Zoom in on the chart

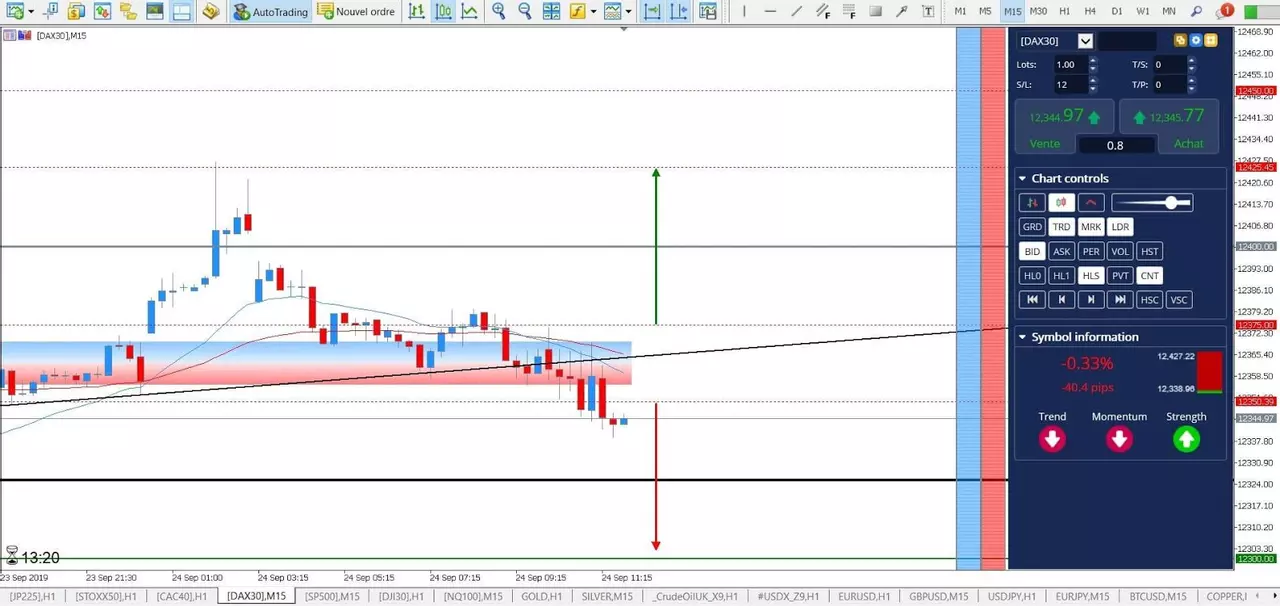pyautogui.click(x=498, y=12)
